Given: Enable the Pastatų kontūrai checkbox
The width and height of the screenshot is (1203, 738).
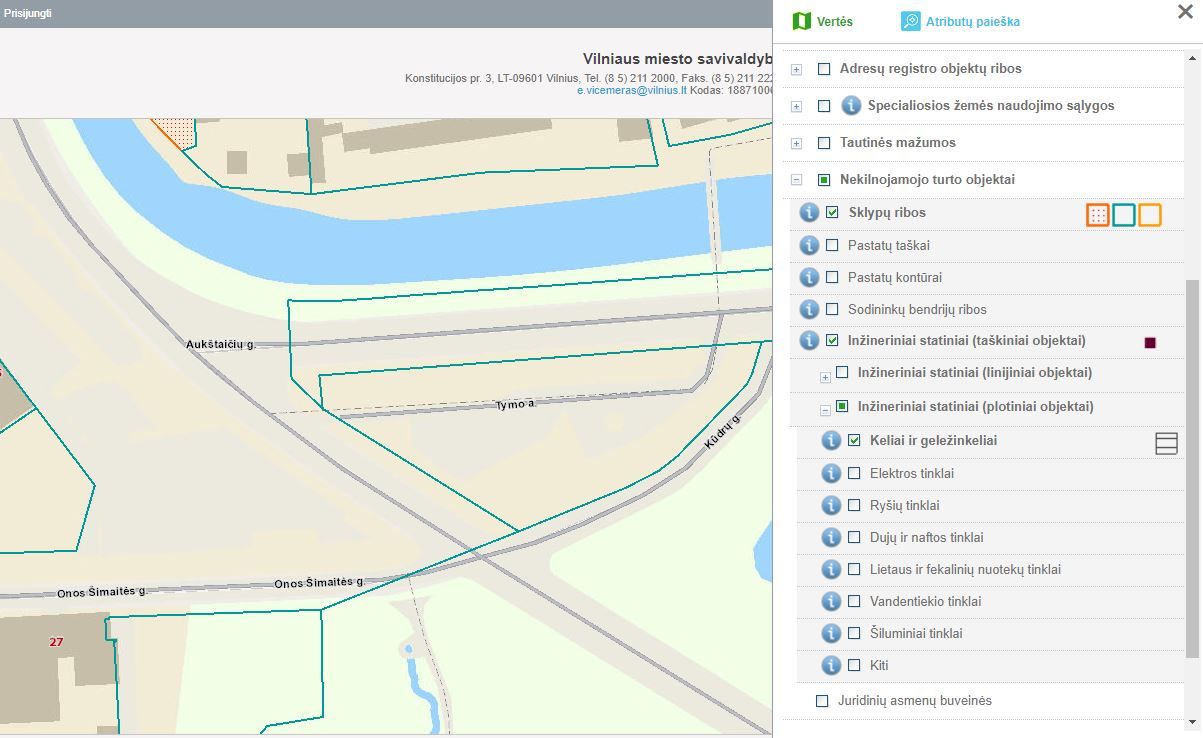Looking at the screenshot, I should pyautogui.click(x=833, y=277).
